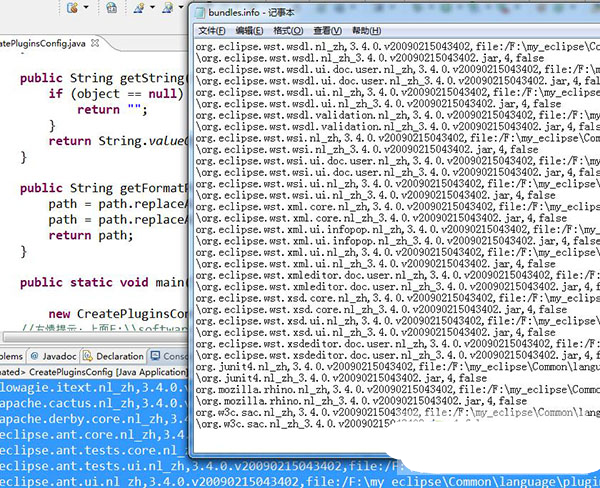Screen dimensions: 600x488
Task: Click the Eclipse editor's horizontal scrollbar
Action: 96,337
